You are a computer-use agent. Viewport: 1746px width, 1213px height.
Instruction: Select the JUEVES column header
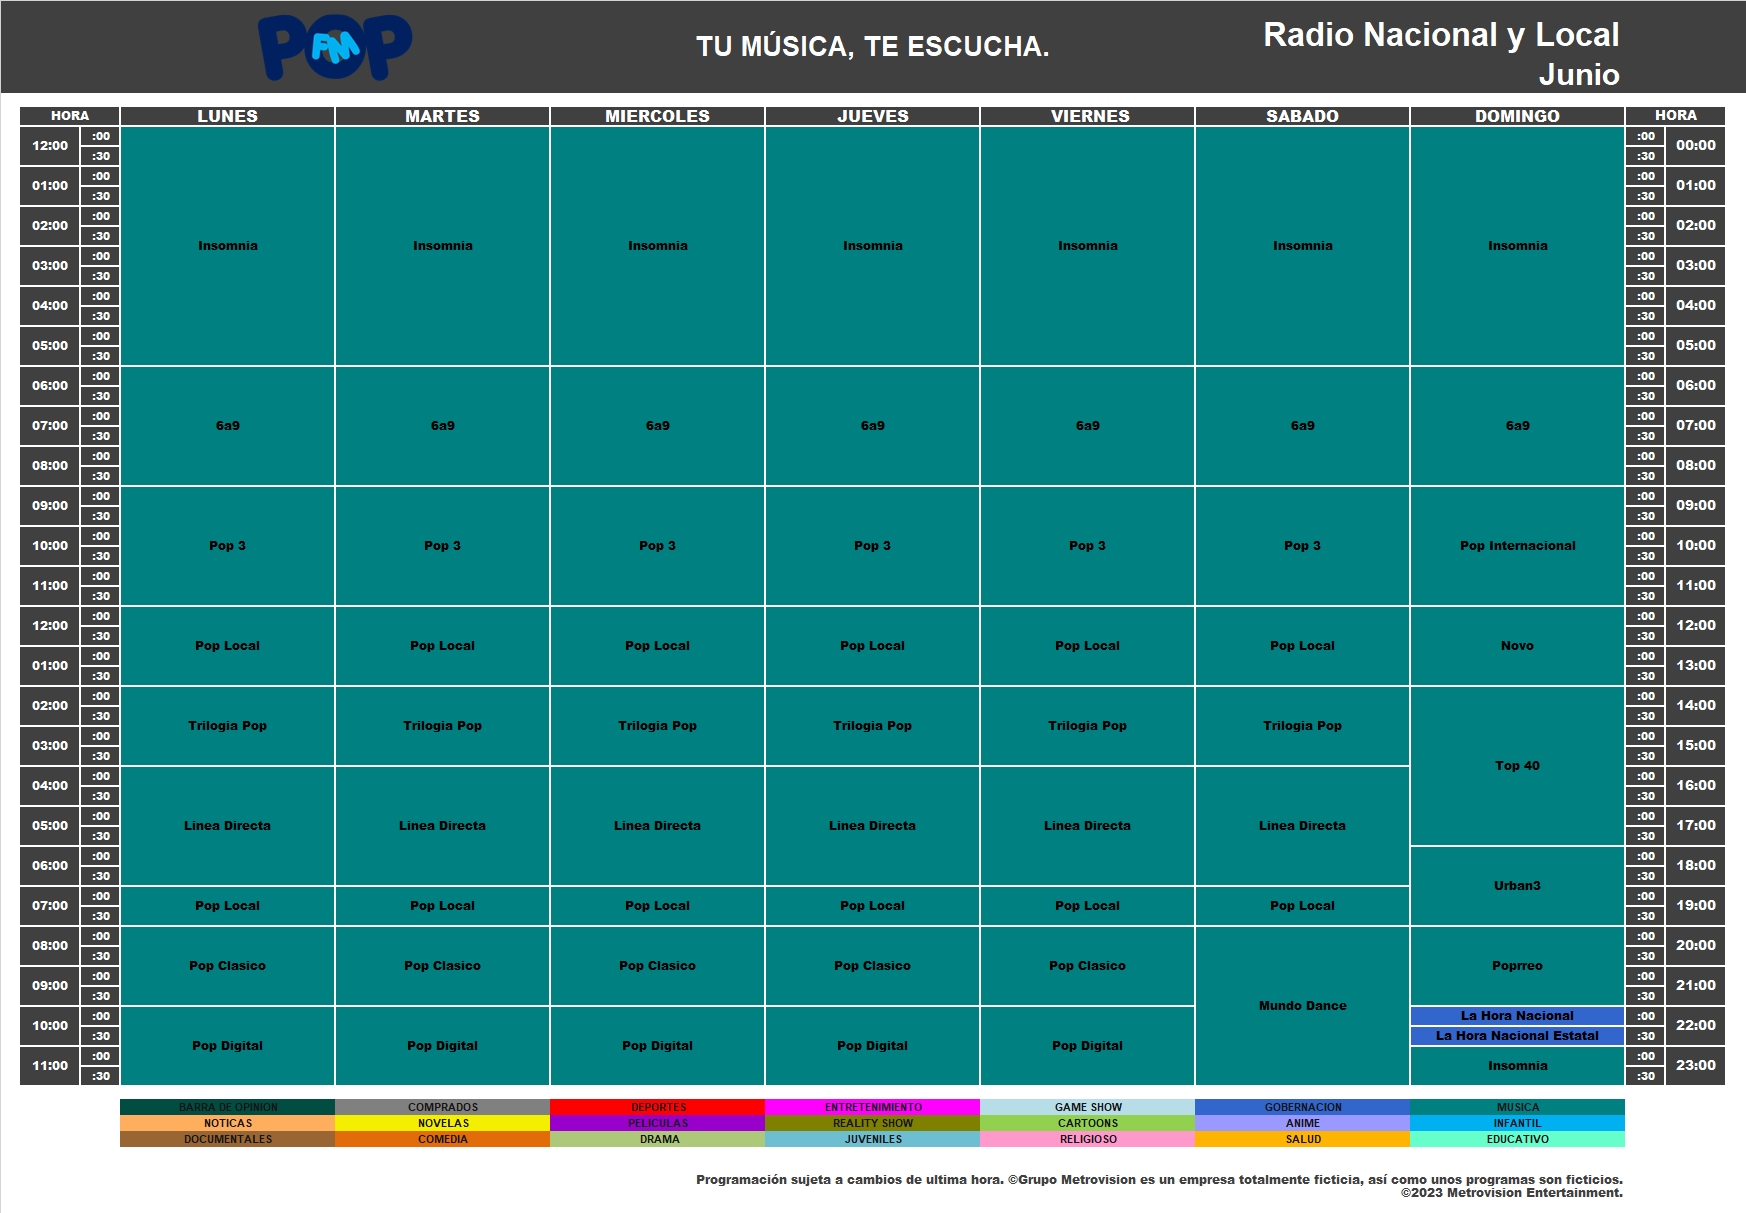(872, 116)
